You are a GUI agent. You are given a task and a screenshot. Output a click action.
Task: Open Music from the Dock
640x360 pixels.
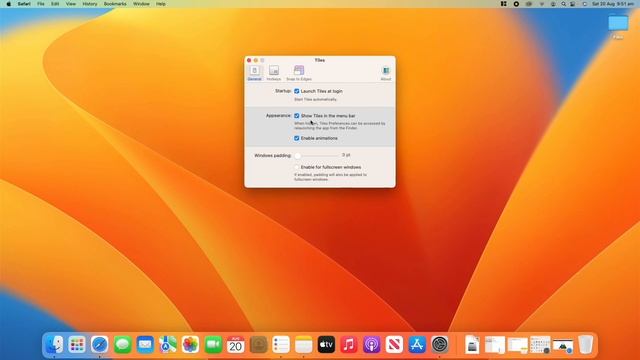349,345
